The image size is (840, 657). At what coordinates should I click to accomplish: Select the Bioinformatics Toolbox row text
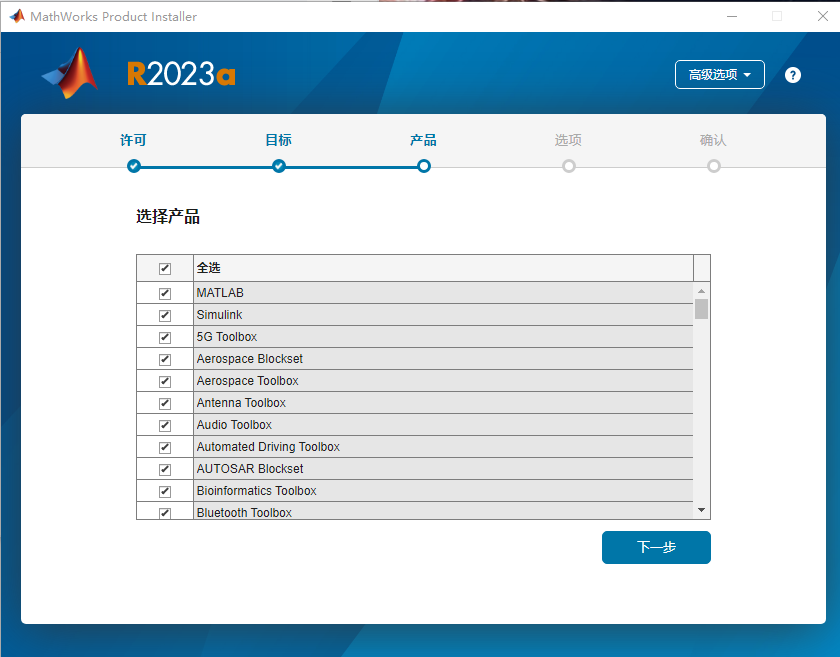coord(257,491)
